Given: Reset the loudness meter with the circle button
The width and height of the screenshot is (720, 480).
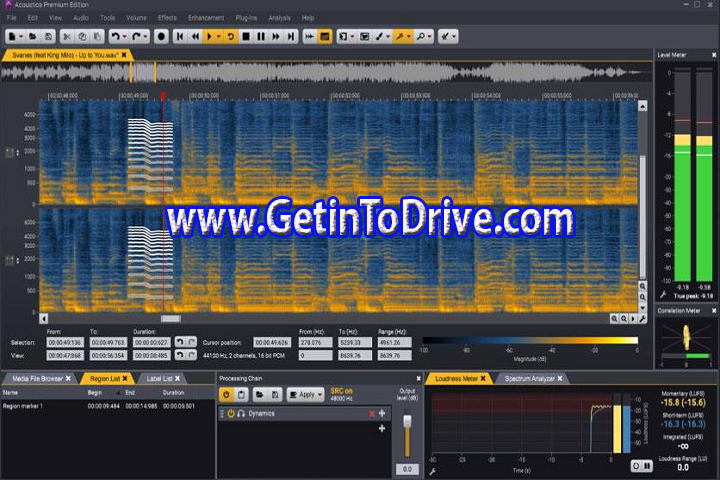Looking at the screenshot, I should tap(636, 466).
